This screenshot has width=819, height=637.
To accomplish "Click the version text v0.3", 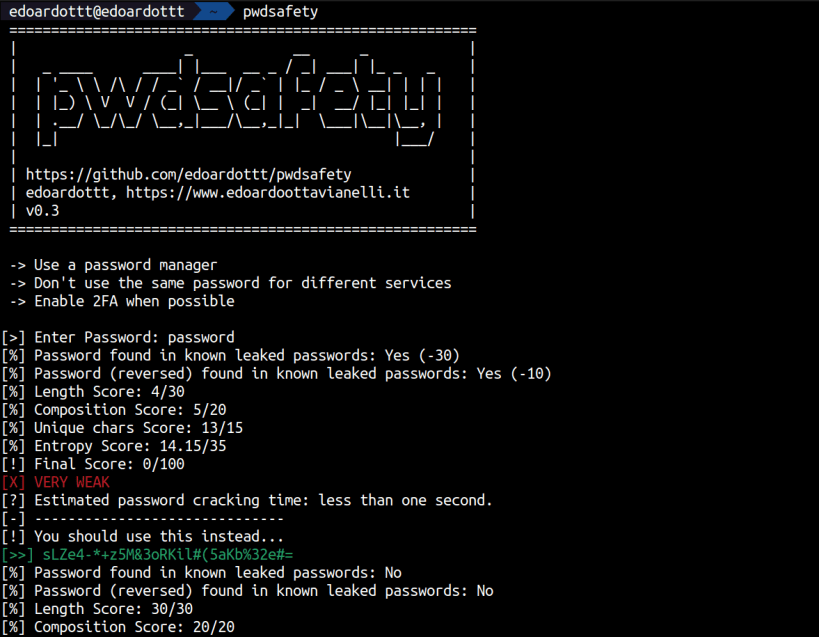I will click(42, 211).
